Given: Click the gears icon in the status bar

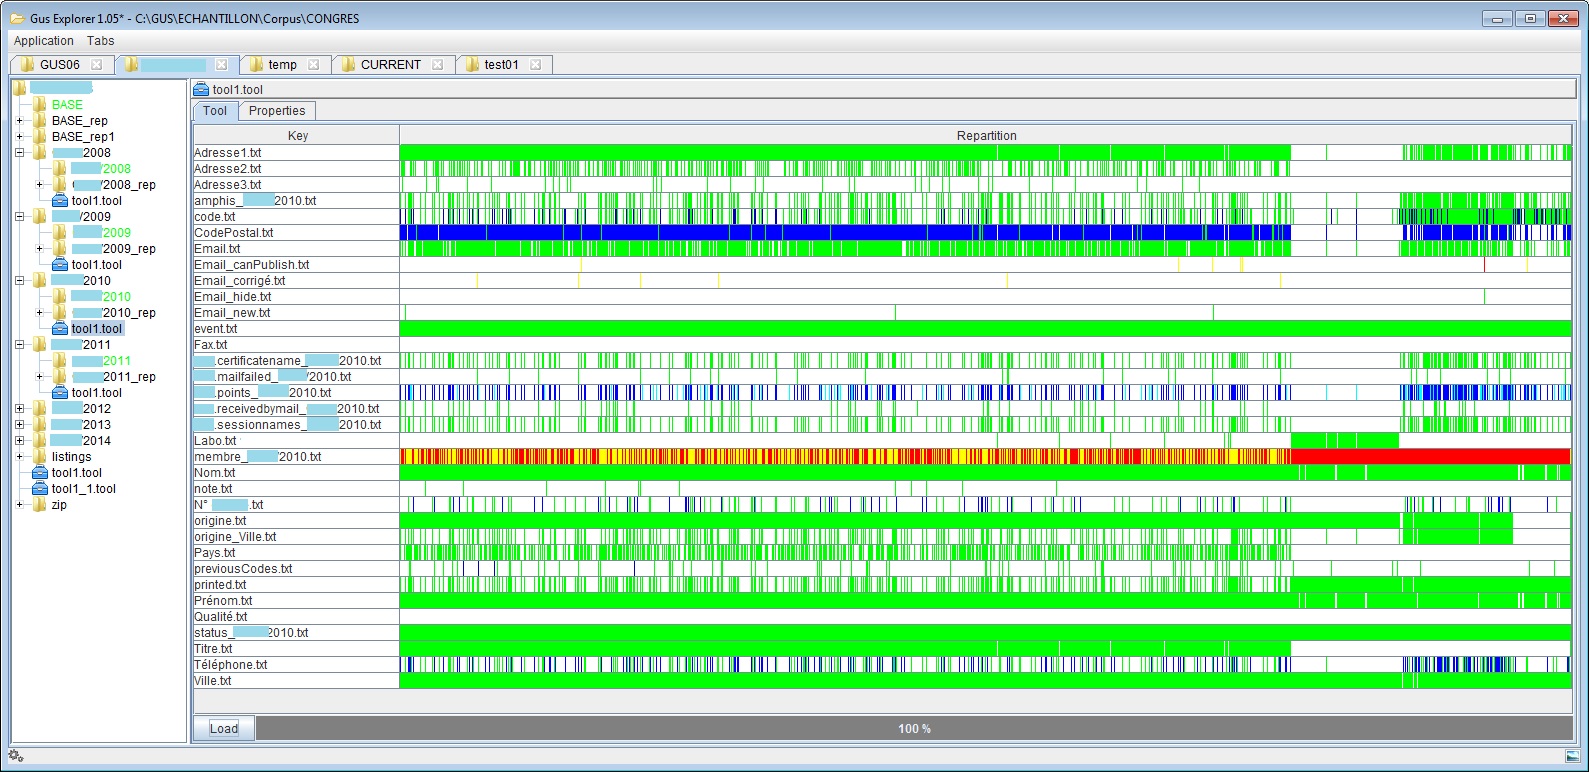Looking at the screenshot, I should pos(15,755).
